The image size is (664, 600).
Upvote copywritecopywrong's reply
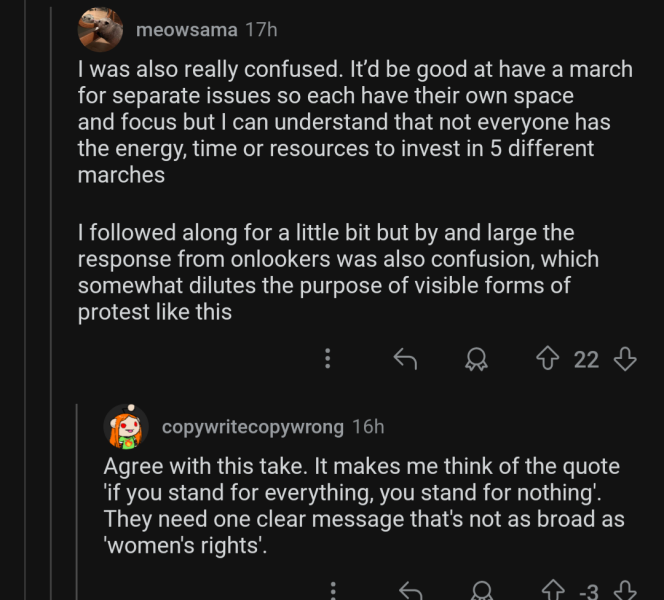coord(553,591)
